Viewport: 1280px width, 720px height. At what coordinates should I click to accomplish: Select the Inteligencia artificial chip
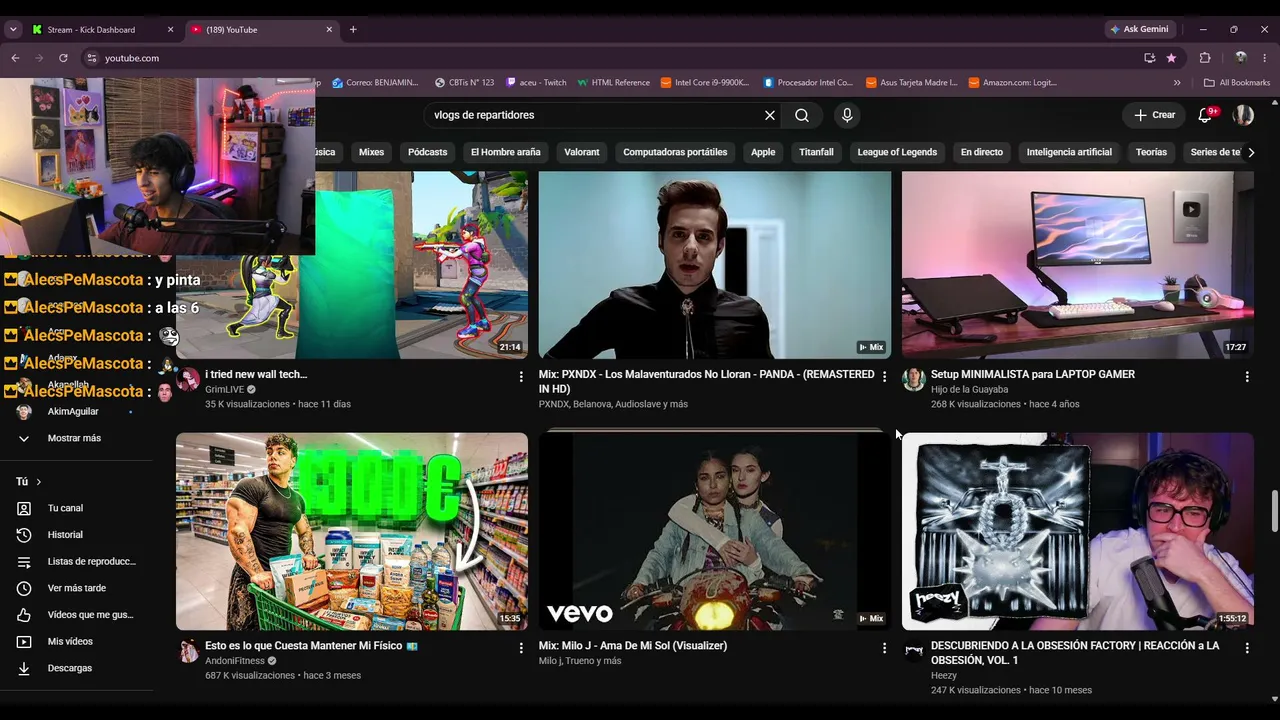pyautogui.click(x=1069, y=152)
